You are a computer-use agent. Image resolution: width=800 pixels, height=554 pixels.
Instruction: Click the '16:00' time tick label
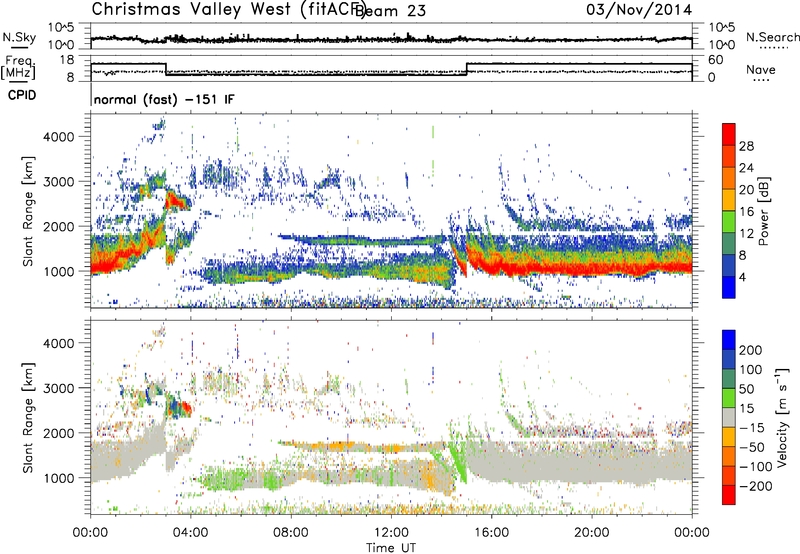(491, 533)
